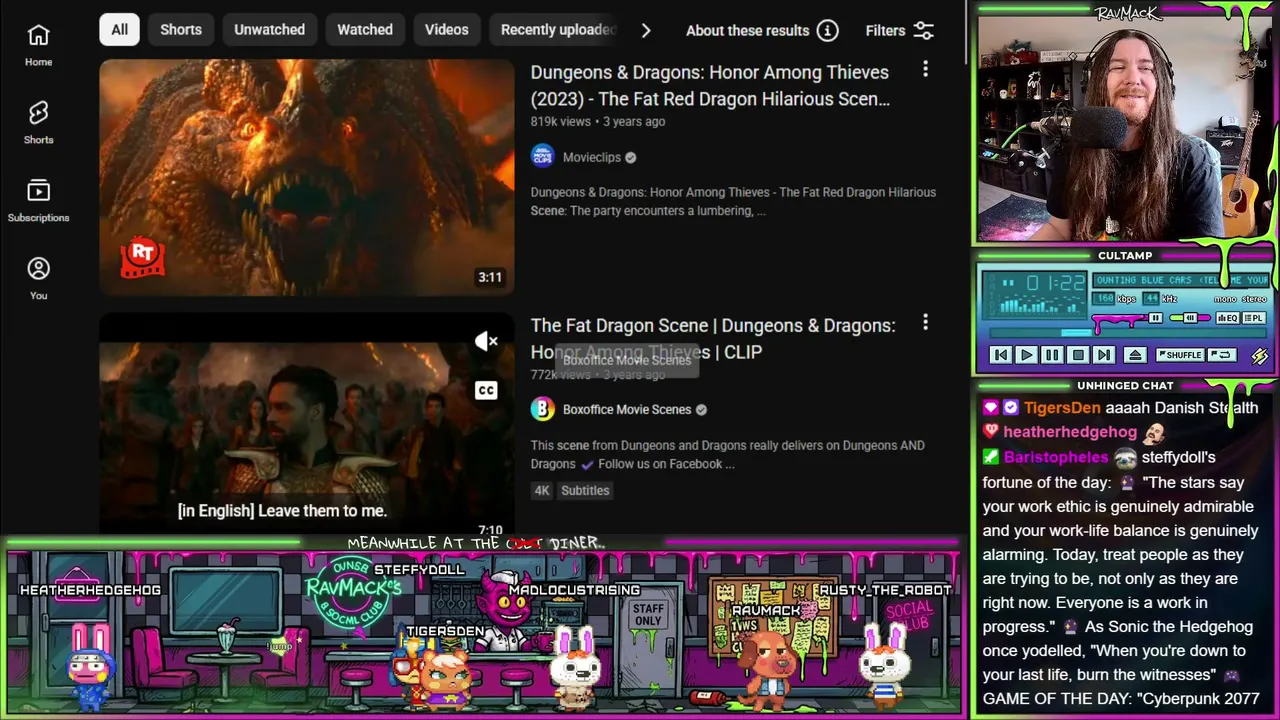Unmute the Fat Dragon Scene video preview

coord(486,342)
